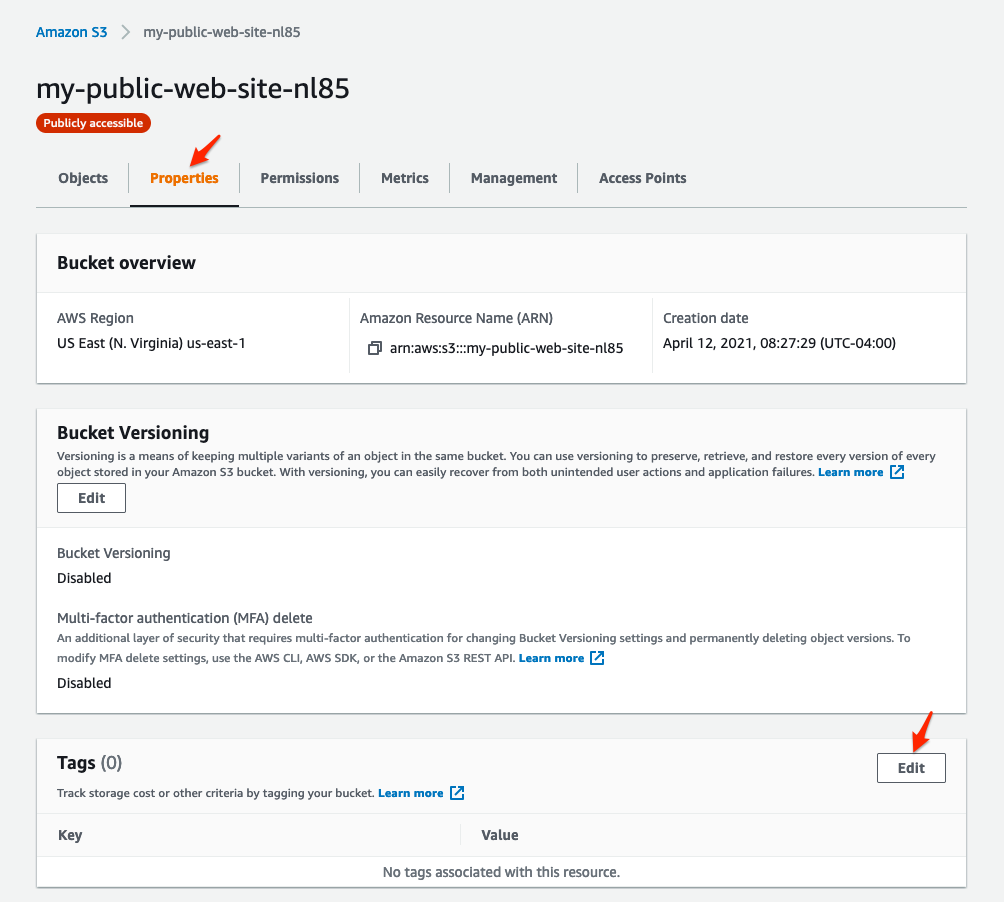Open external link icon beside Versioning Learn more
Viewport: 1004px width, 902px height.
point(897,472)
